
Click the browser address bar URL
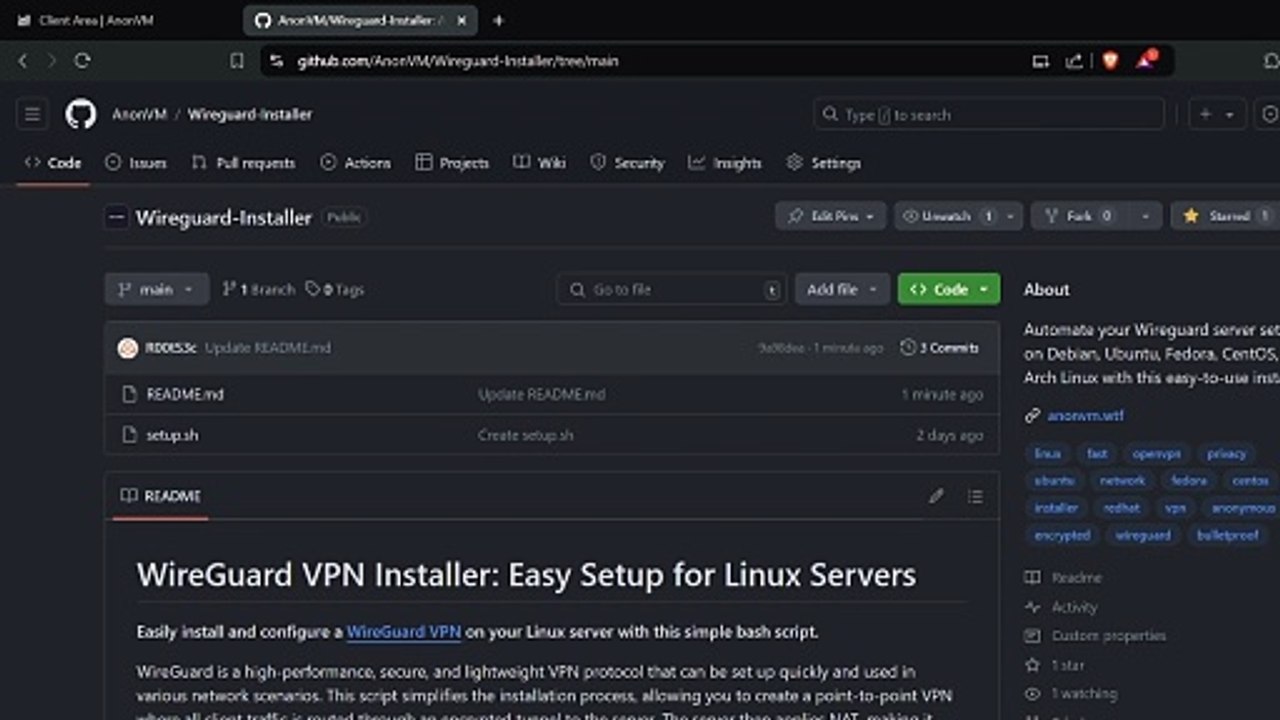(x=458, y=61)
